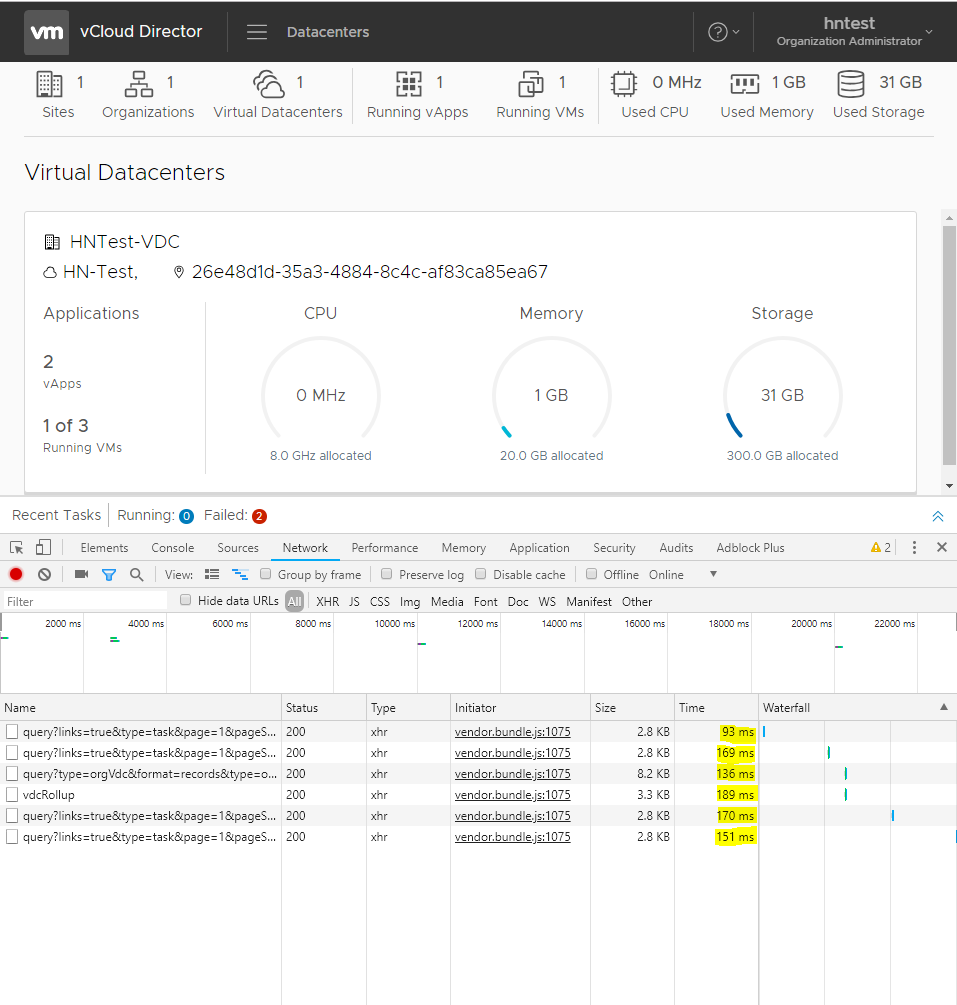
Task: Enable Hide data URLs checkbox
Action: [x=185, y=600]
